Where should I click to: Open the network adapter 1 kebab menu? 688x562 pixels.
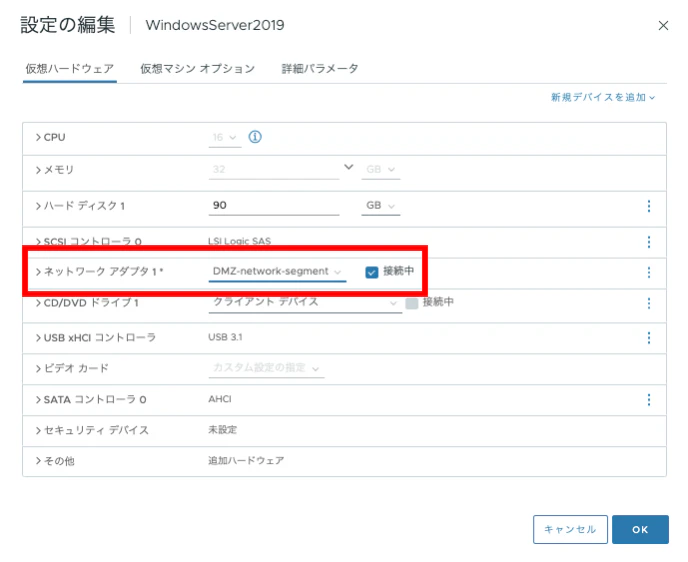point(649,272)
